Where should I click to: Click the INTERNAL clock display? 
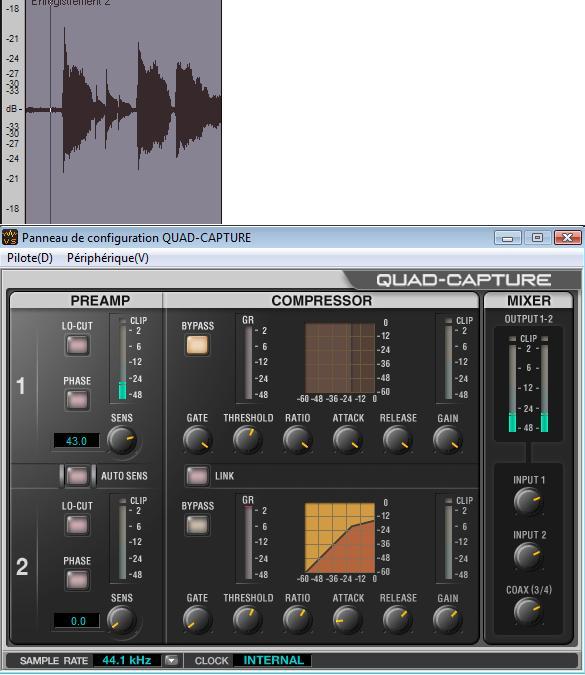pyautogui.click(x=273, y=660)
